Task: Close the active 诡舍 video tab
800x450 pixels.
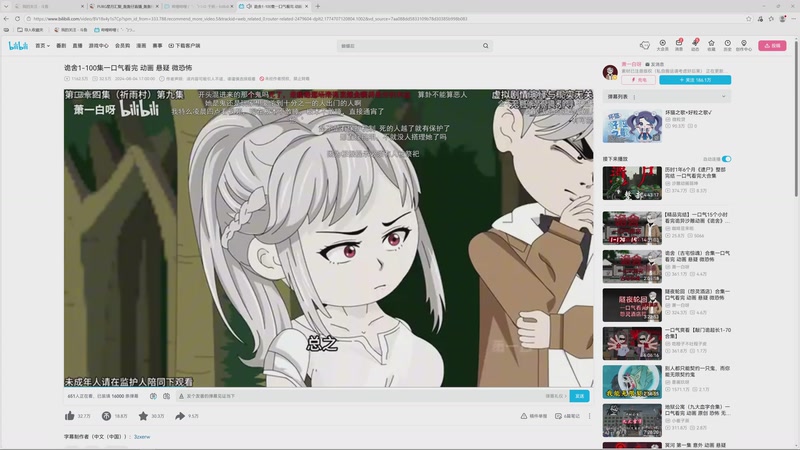Action: click(x=307, y=7)
